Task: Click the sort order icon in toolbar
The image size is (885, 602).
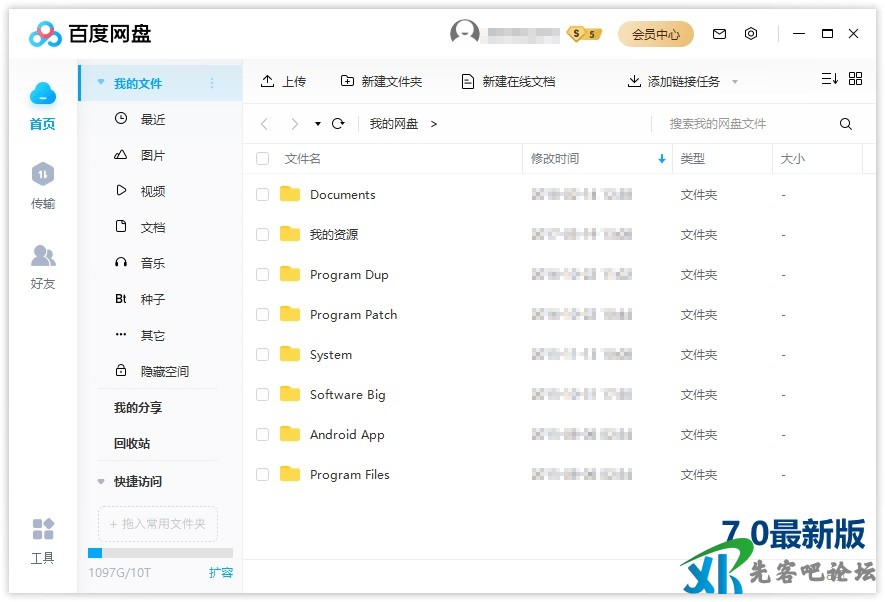Action: point(829,79)
